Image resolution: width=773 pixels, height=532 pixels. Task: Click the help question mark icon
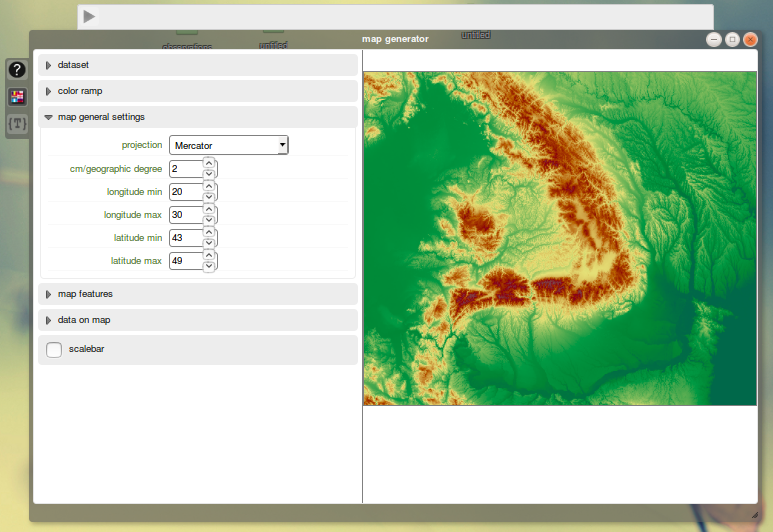pos(17,70)
